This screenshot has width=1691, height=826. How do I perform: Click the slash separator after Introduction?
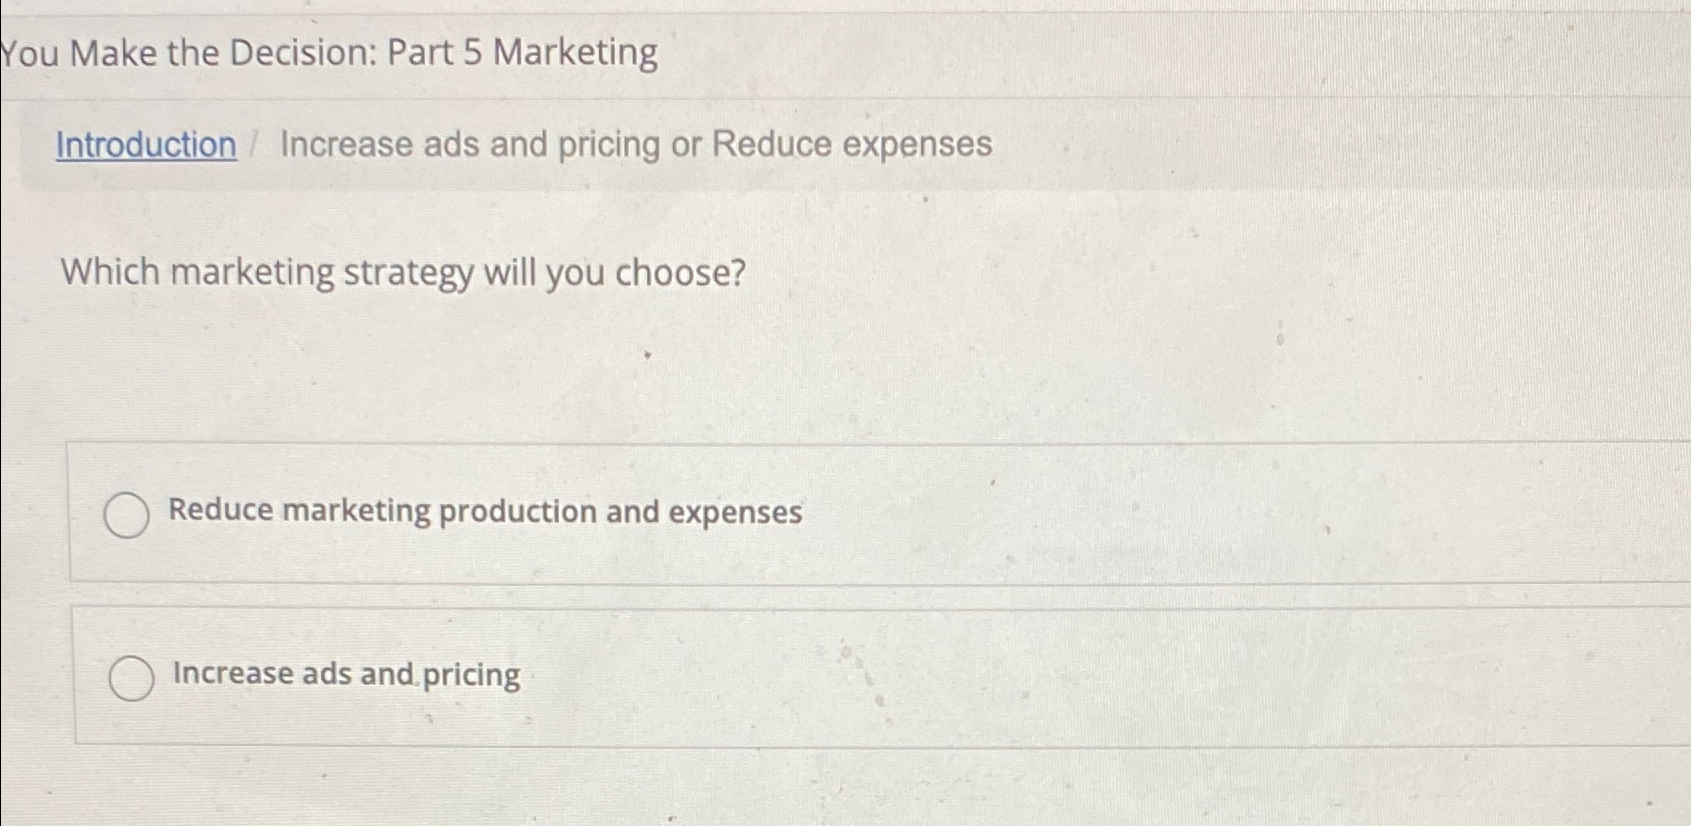pos(256,145)
